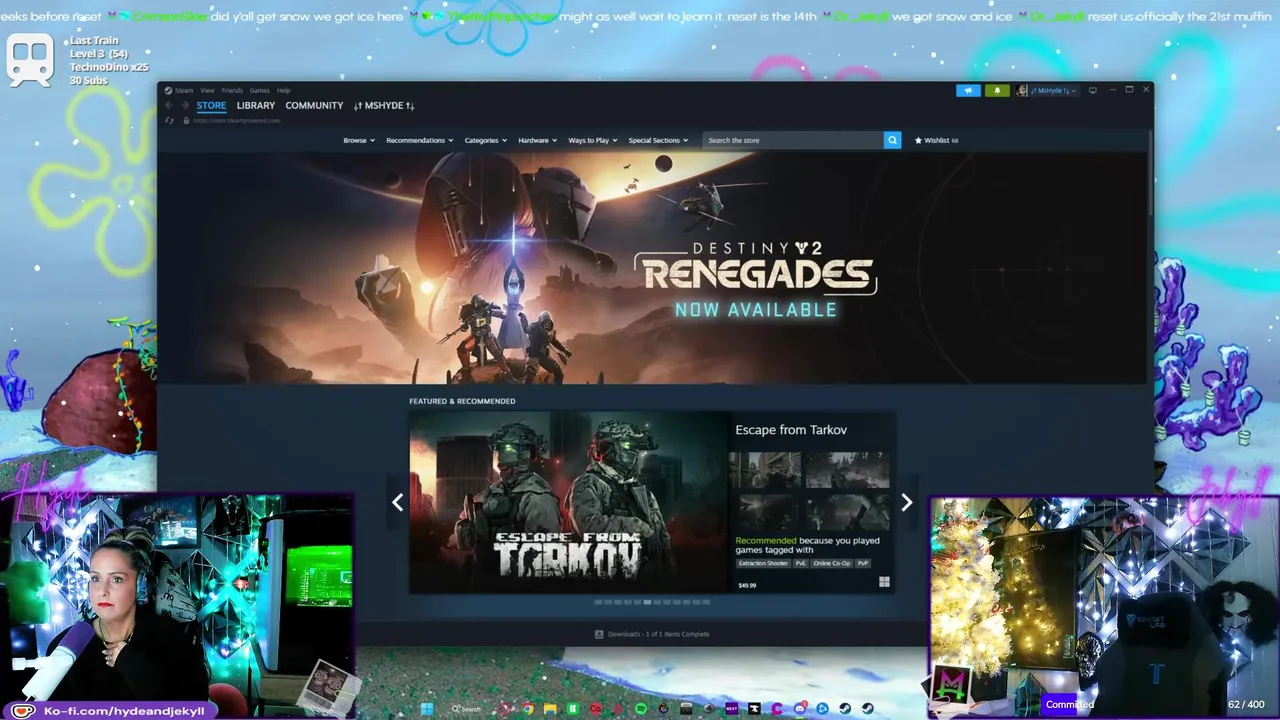Click the Faceit-style black and white taskbar icon

click(754, 709)
